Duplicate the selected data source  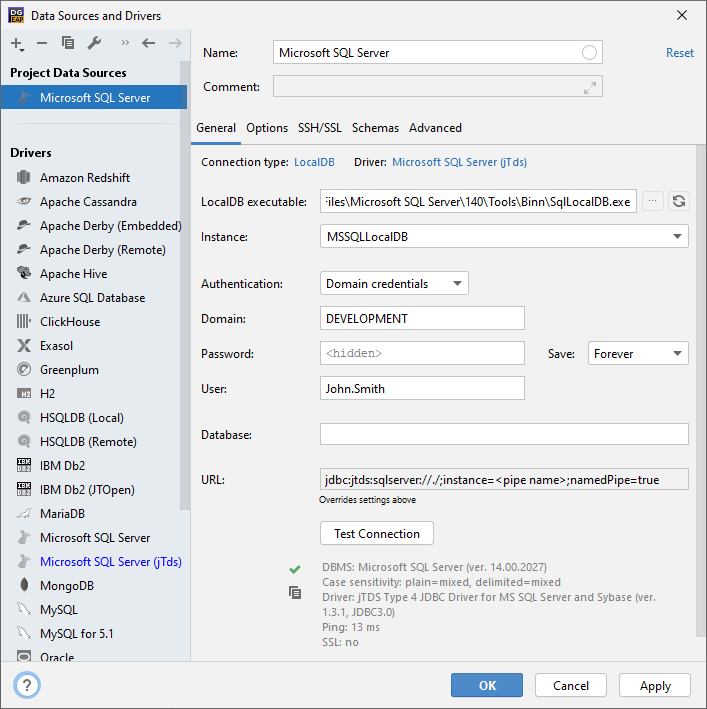[x=68, y=43]
